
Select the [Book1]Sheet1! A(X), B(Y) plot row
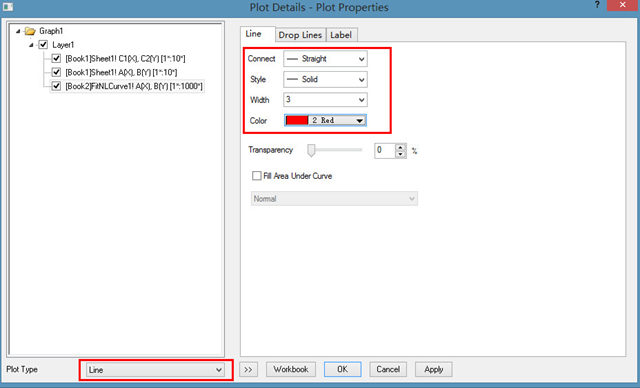click(x=121, y=73)
